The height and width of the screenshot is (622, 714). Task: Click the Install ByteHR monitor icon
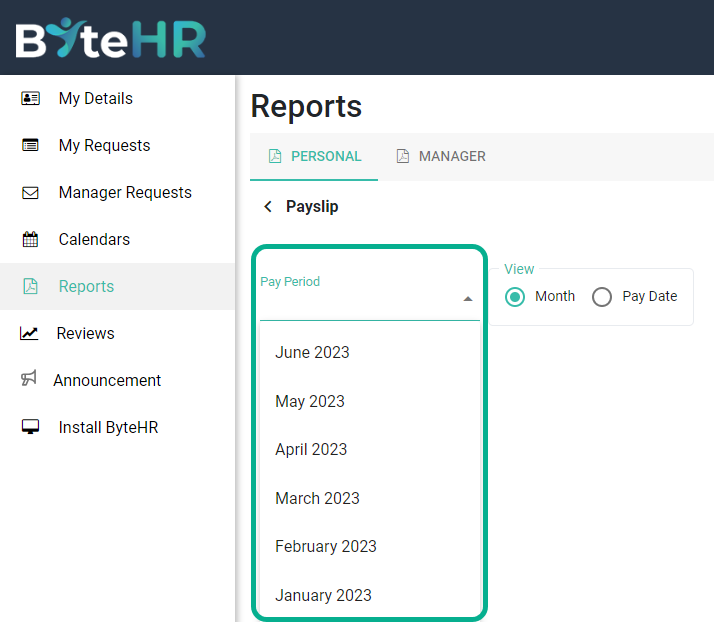tap(31, 427)
